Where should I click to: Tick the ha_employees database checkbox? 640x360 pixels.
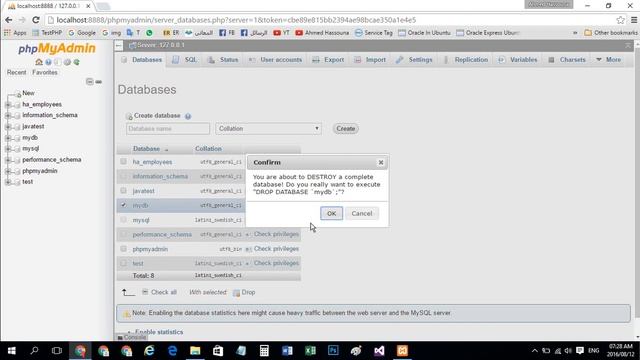pos(123,162)
